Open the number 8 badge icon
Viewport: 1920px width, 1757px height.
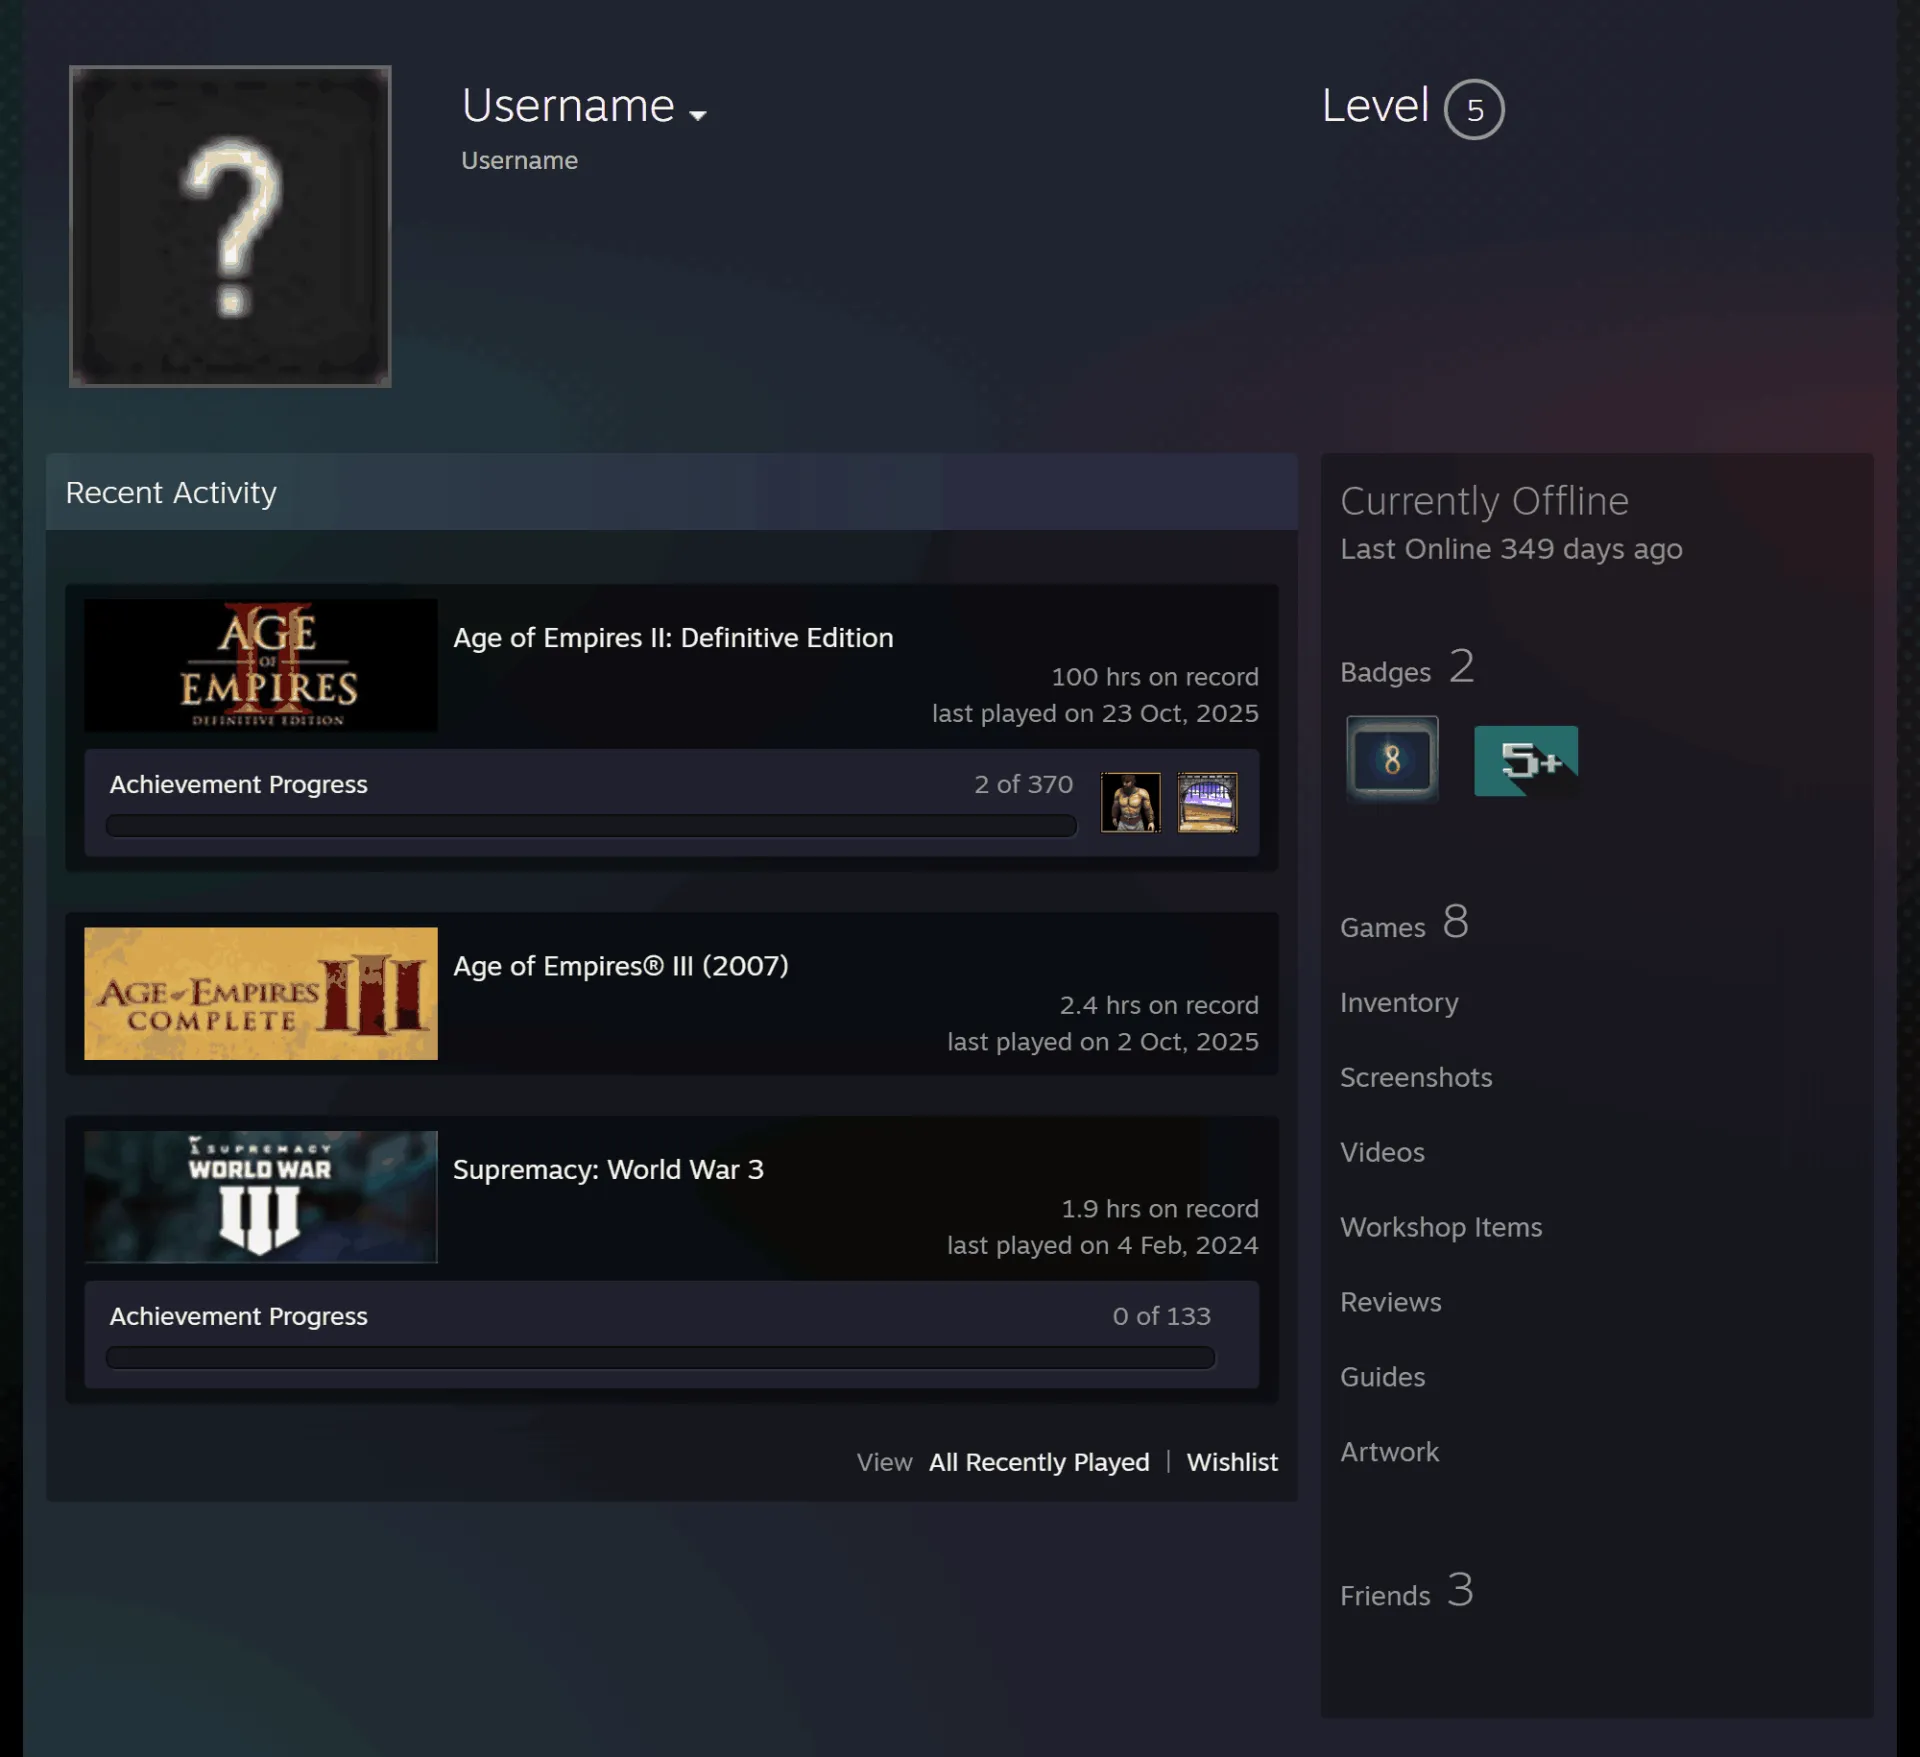[x=1392, y=759]
